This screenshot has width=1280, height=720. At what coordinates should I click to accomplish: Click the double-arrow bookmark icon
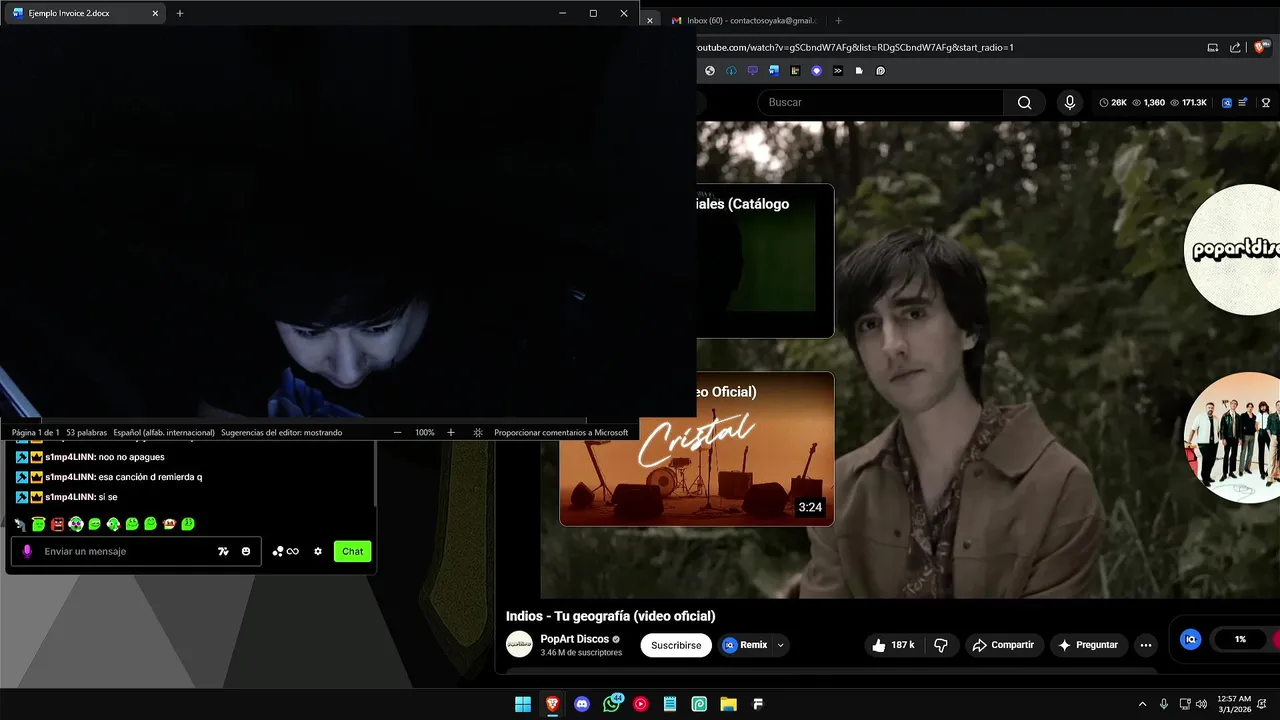[838, 71]
